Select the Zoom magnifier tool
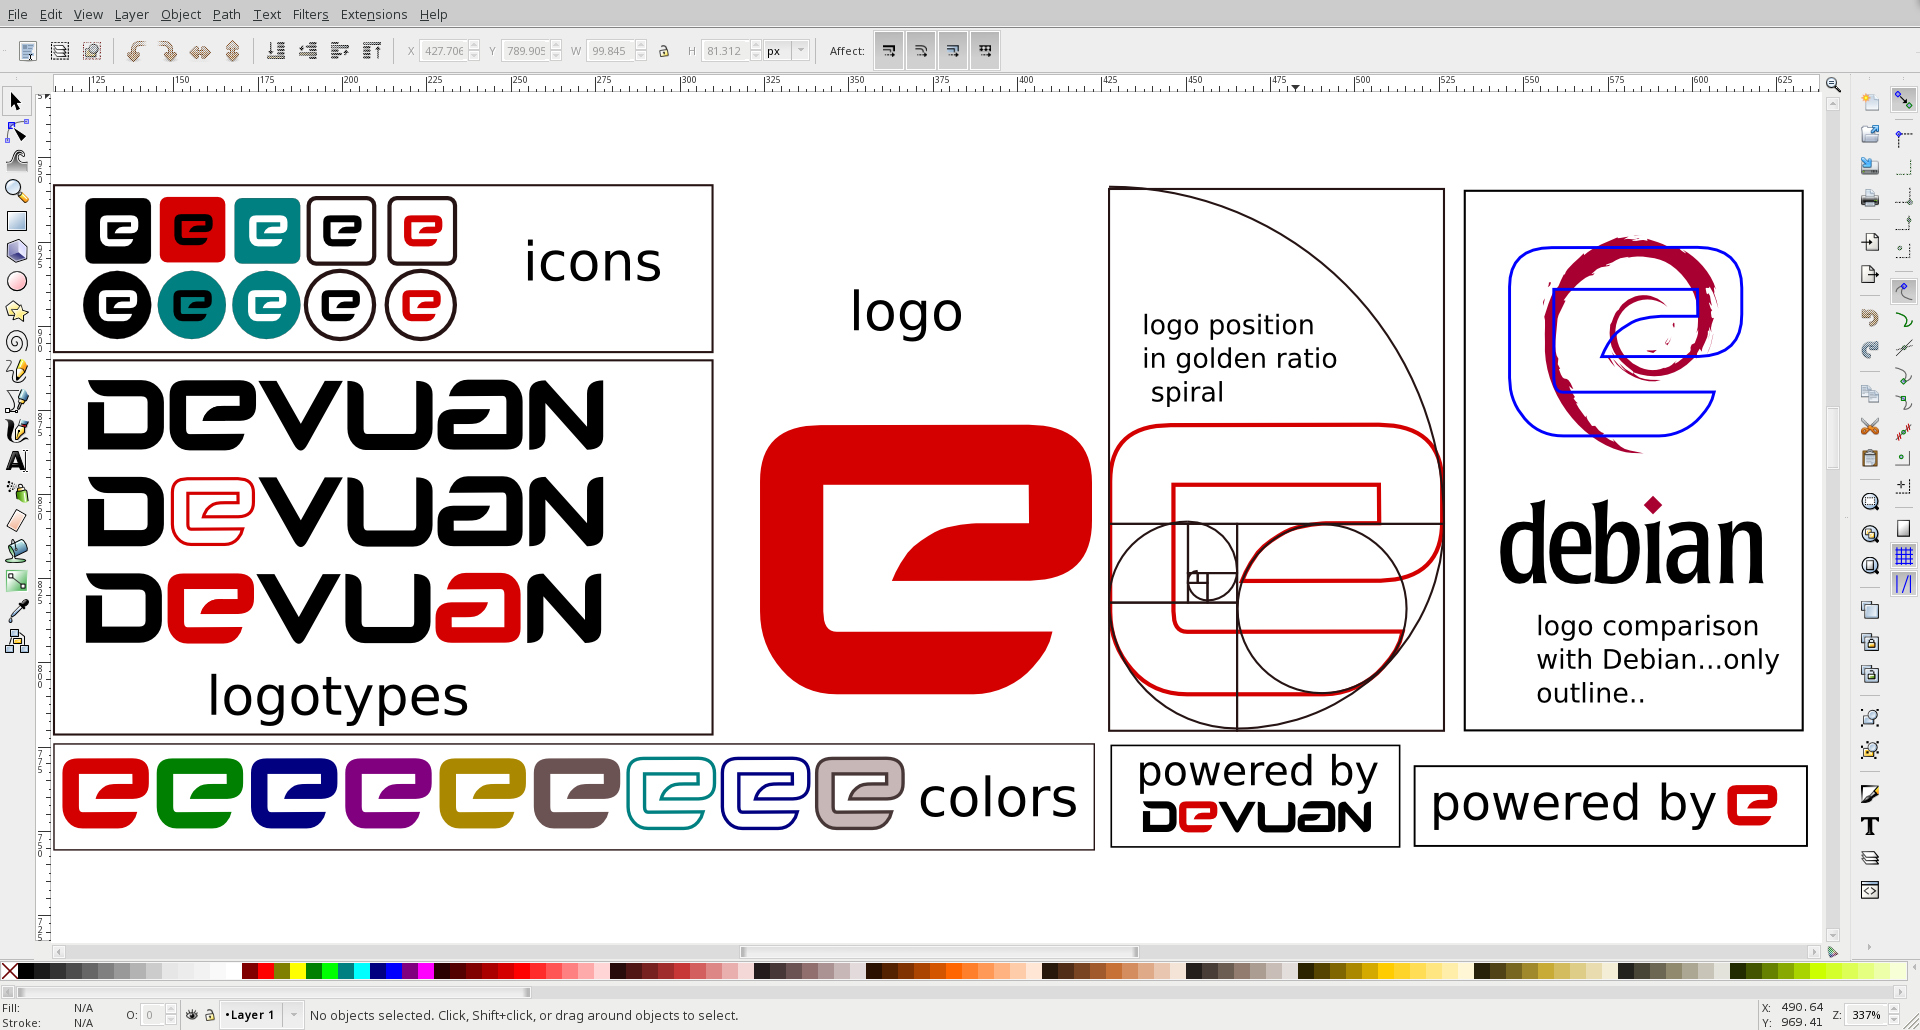This screenshot has height=1030, width=1920. click(x=16, y=190)
